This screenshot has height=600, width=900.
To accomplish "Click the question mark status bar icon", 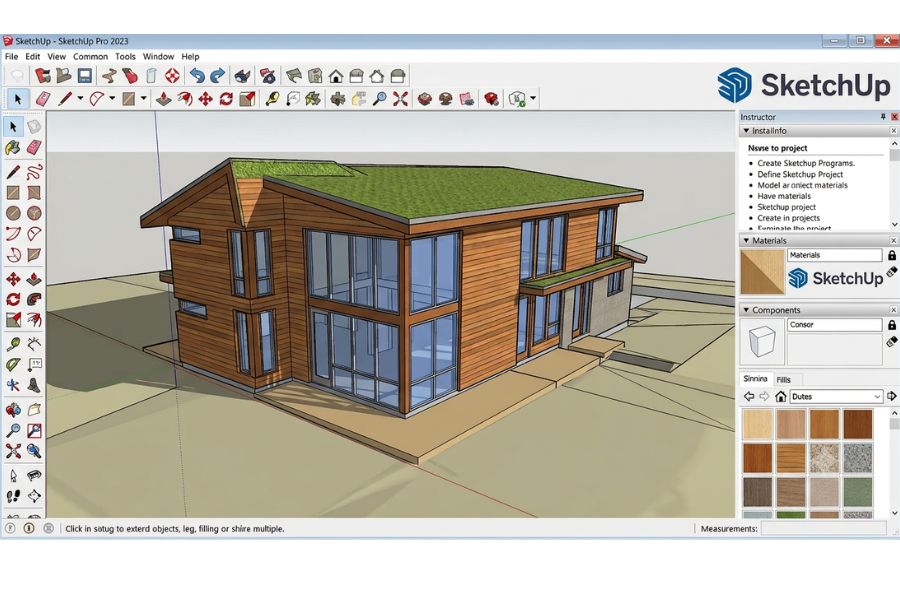I will coord(10,528).
